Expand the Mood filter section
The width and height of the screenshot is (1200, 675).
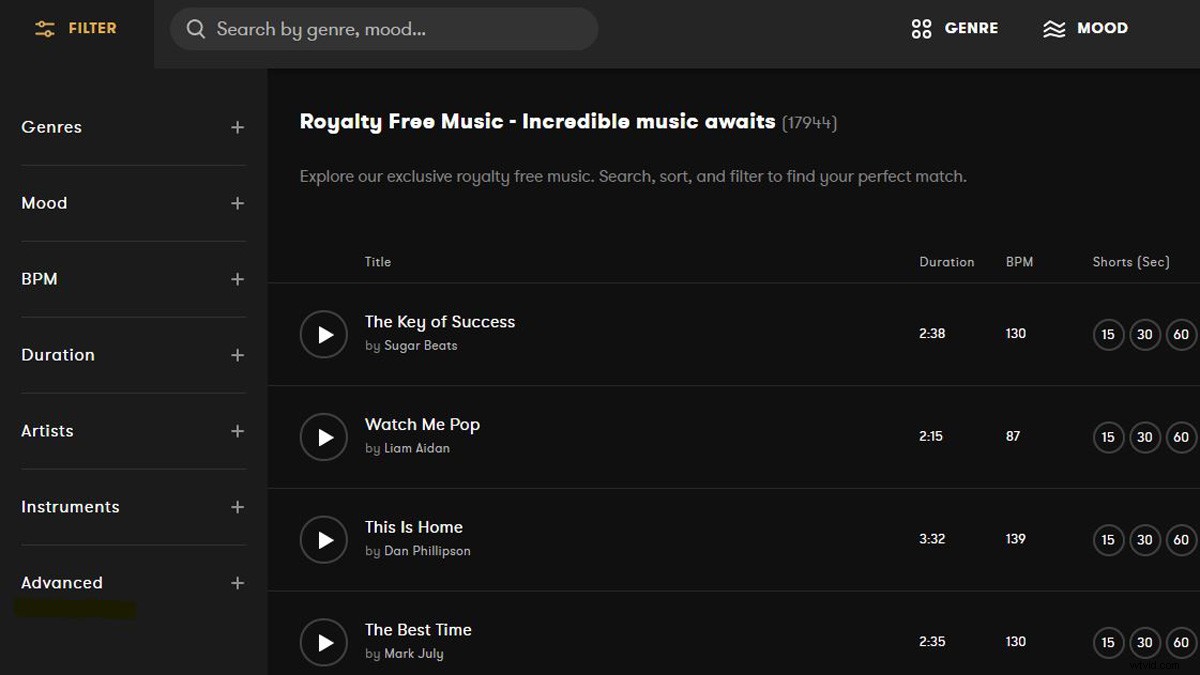point(237,203)
